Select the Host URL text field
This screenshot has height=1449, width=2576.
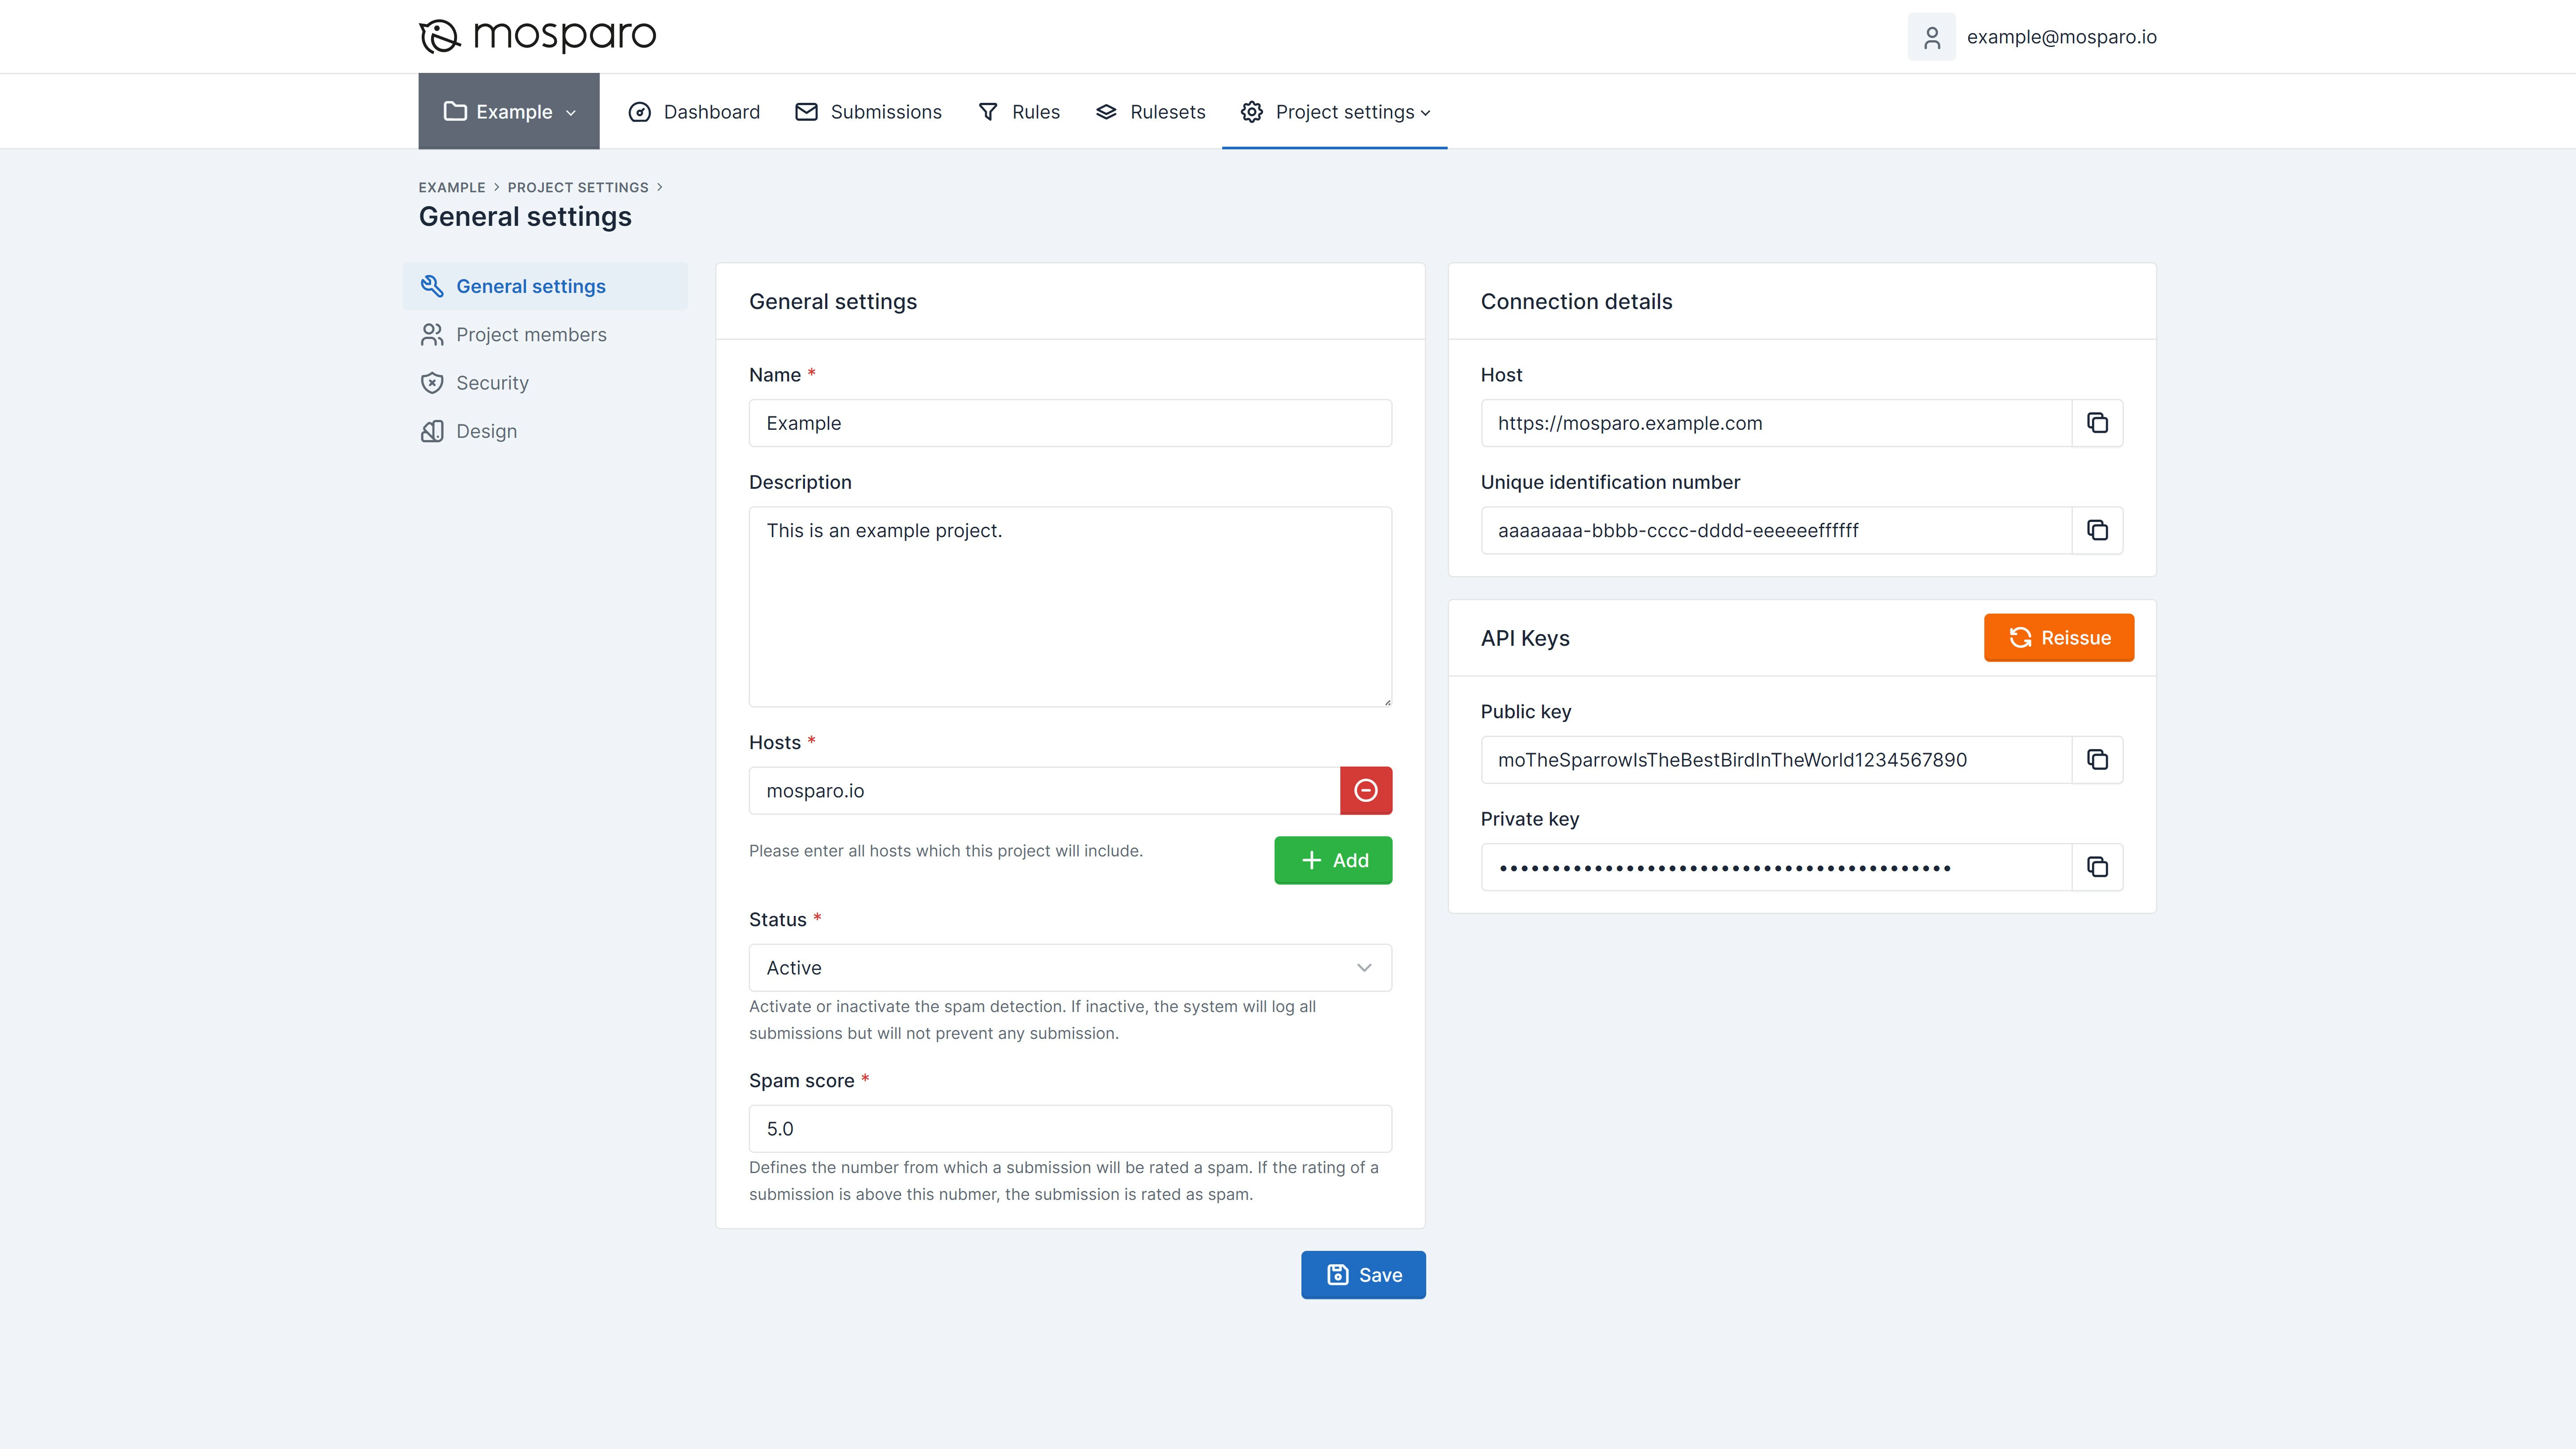(x=1776, y=423)
